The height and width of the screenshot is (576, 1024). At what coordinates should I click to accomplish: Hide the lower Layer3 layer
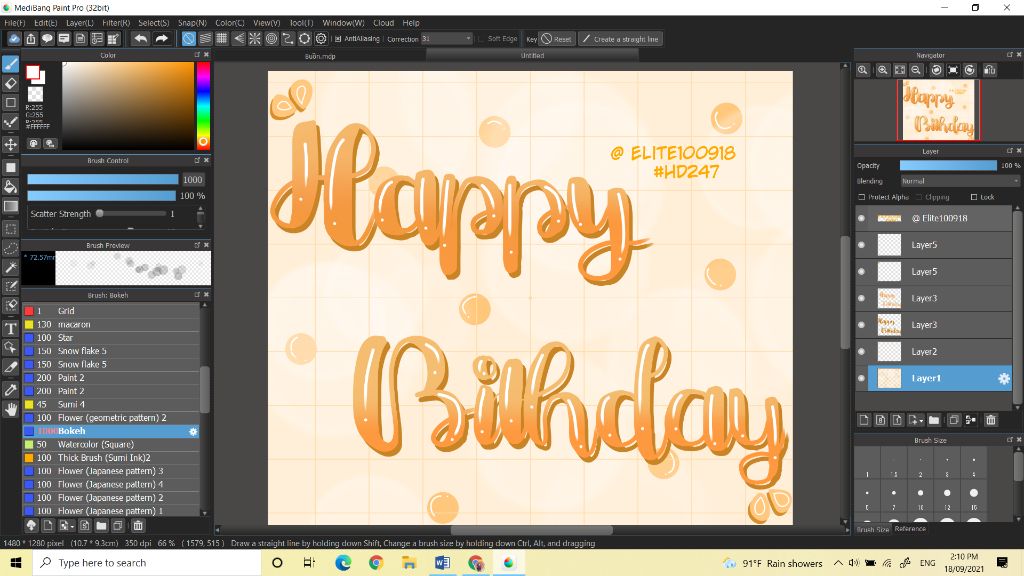(861, 325)
